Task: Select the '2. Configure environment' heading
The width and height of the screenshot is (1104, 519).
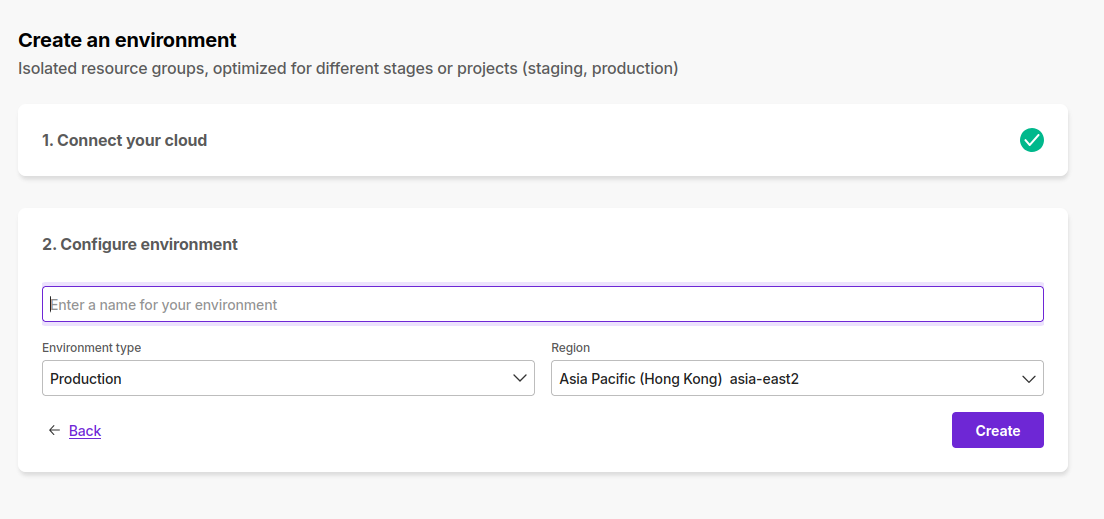Action: pos(140,244)
